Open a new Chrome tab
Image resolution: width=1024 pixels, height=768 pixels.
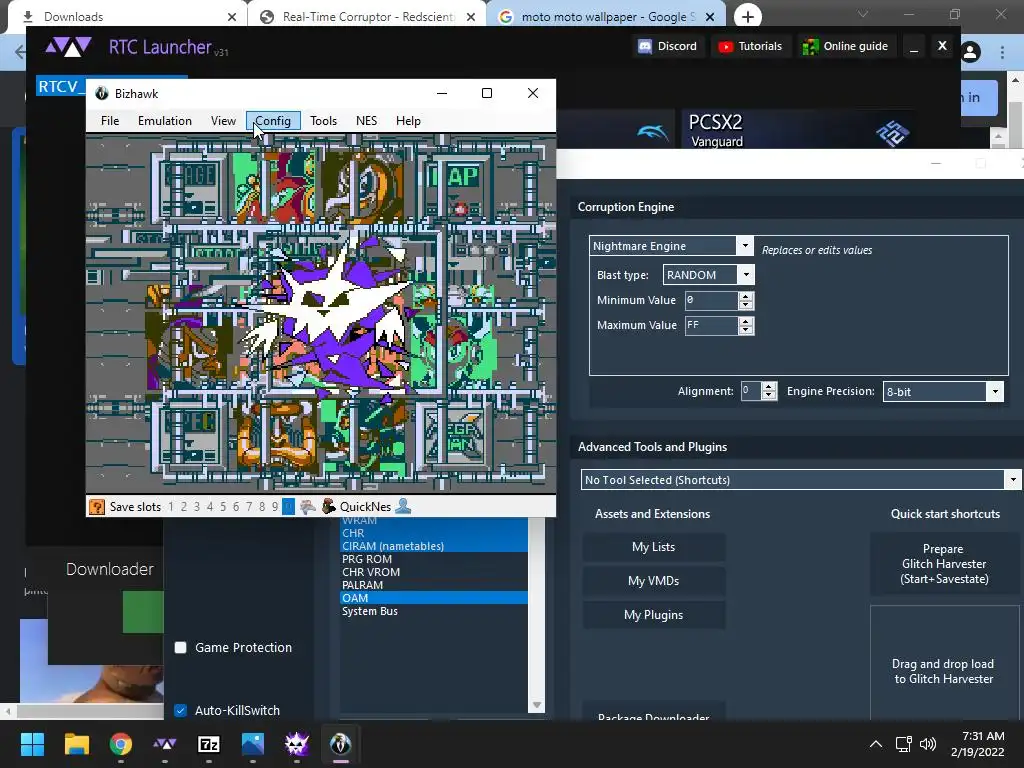[x=748, y=16]
